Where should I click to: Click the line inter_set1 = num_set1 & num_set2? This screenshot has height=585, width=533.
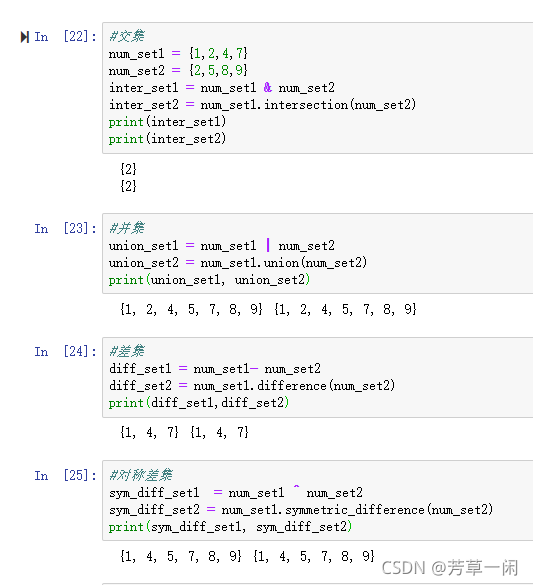222,88
